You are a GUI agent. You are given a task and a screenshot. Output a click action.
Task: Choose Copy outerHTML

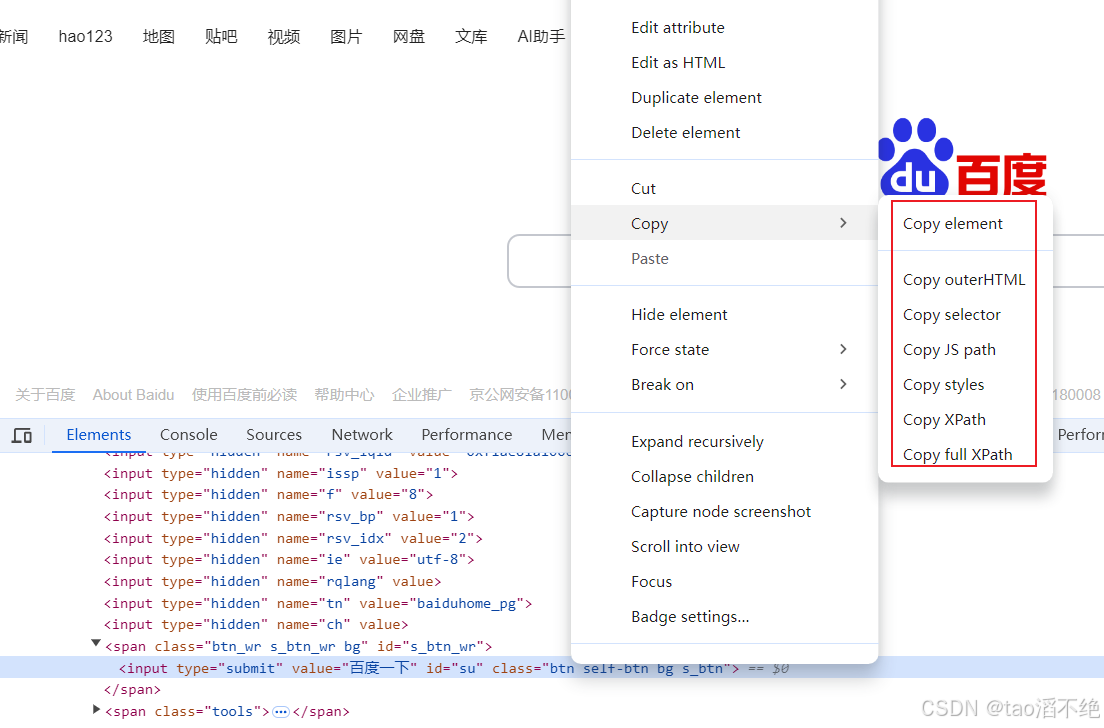point(964,280)
